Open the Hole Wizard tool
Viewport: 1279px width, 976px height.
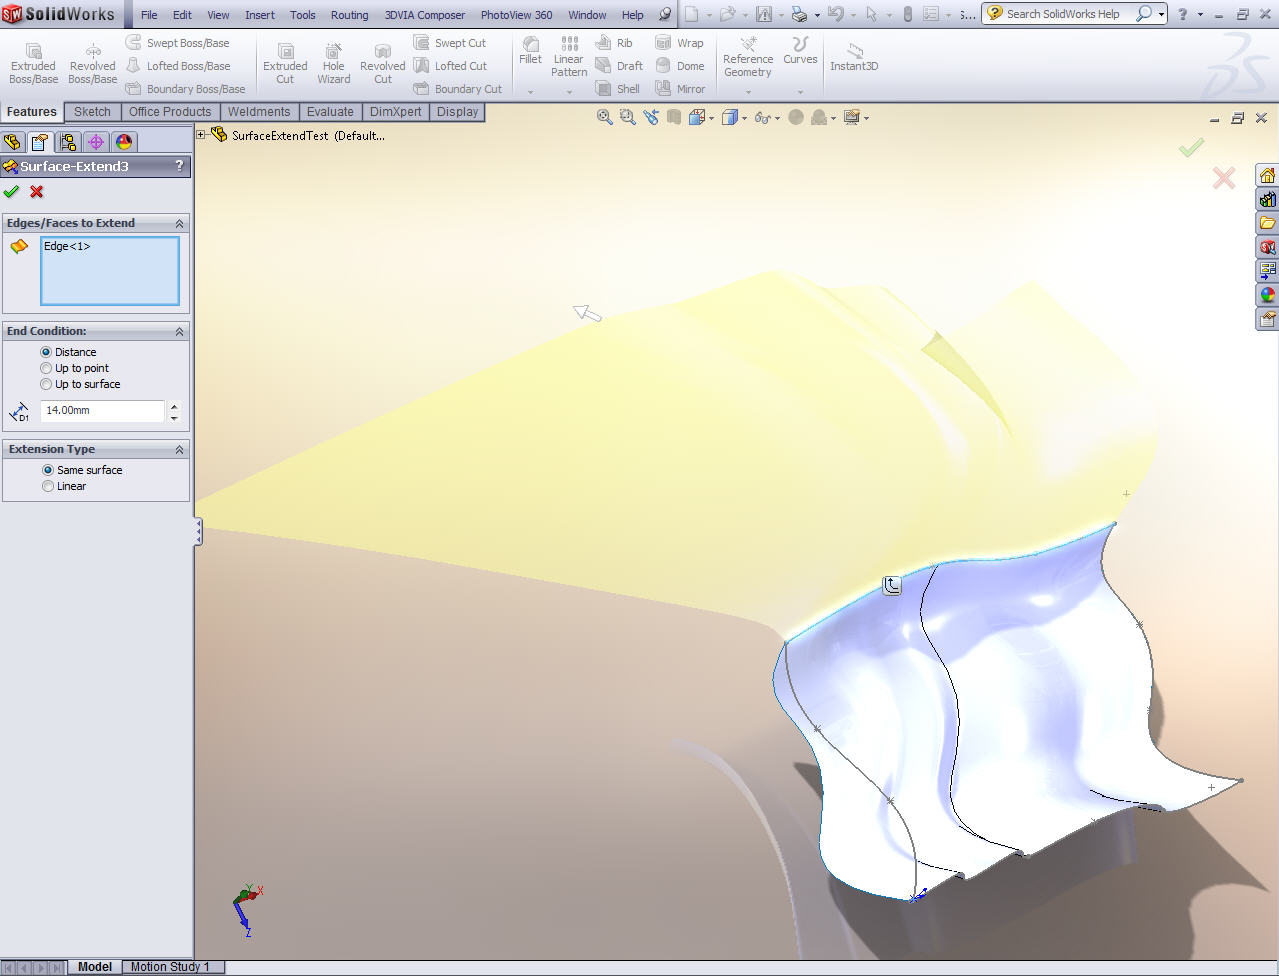[x=333, y=64]
